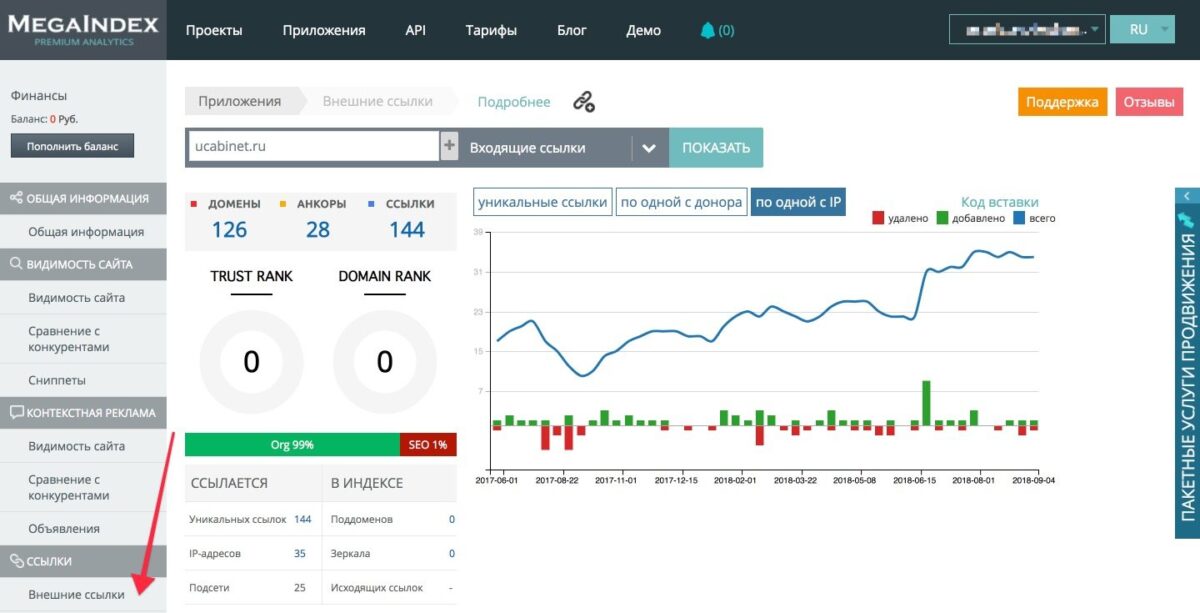The width and height of the screenshot is (1200, 613).
Task: Collapse the side panel arrow above Пакетные услуги
Action: (1186, 197)
